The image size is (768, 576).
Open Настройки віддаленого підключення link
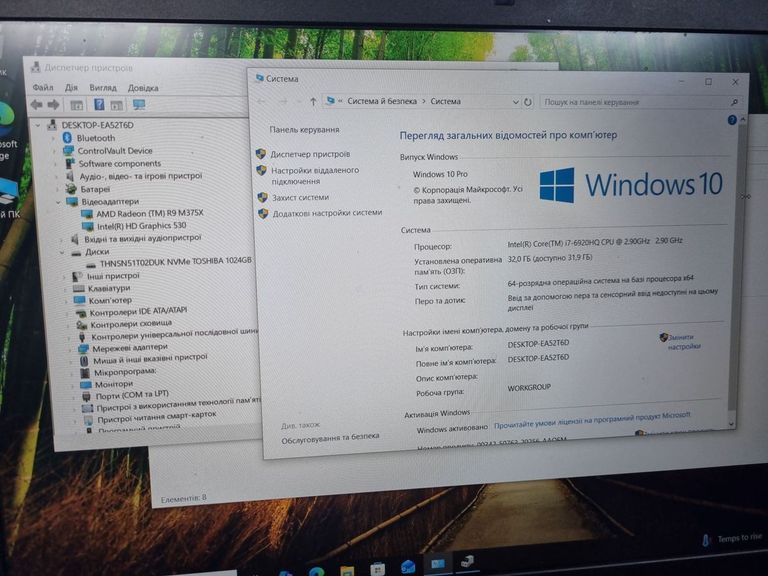[x=315, y=175]
